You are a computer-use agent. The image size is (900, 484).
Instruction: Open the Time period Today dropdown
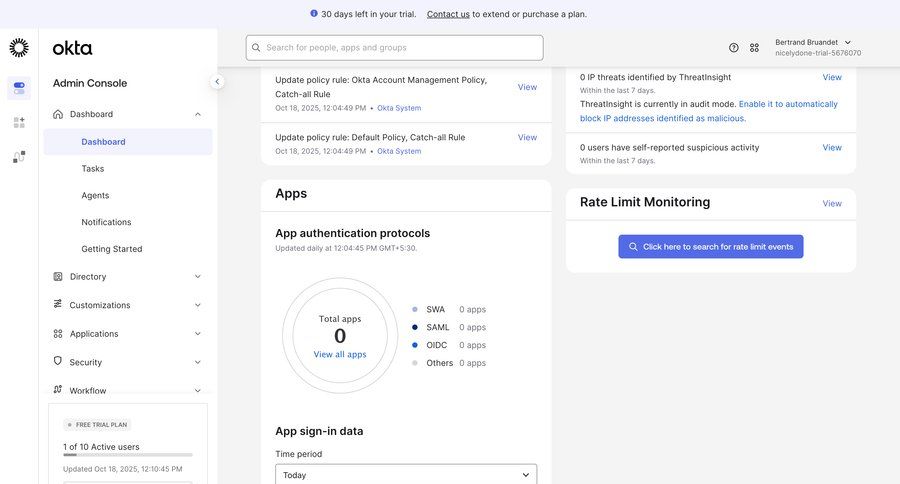(x=406, y=474)
